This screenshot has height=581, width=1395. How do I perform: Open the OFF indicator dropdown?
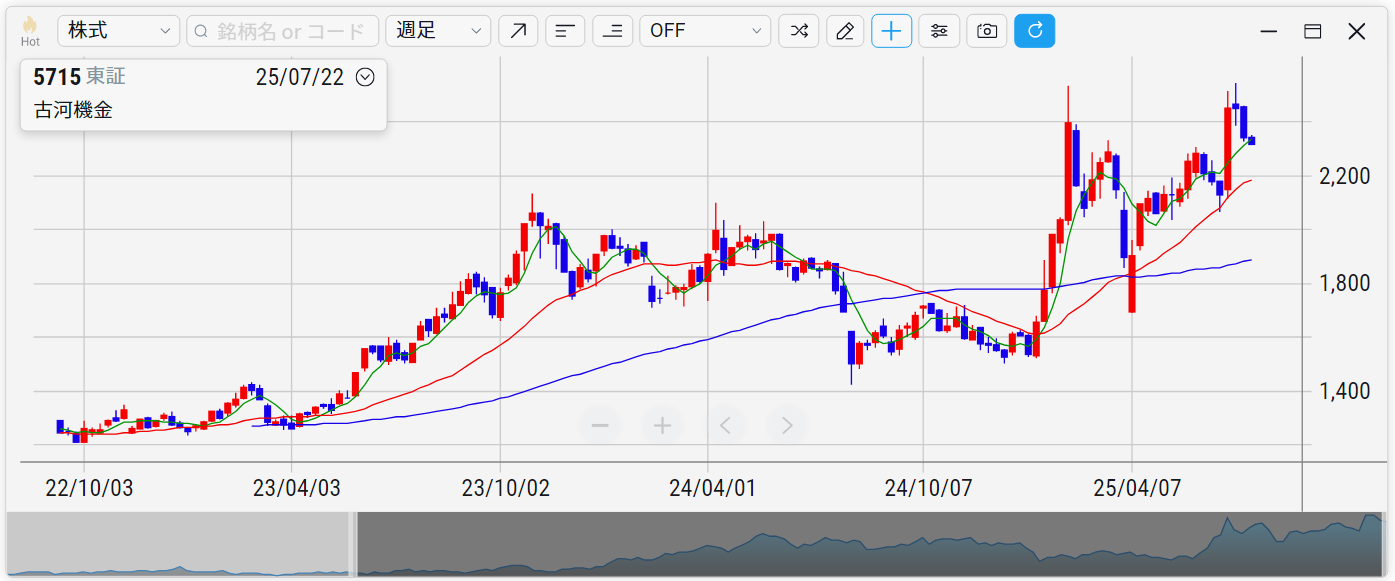tap(705, 31)
